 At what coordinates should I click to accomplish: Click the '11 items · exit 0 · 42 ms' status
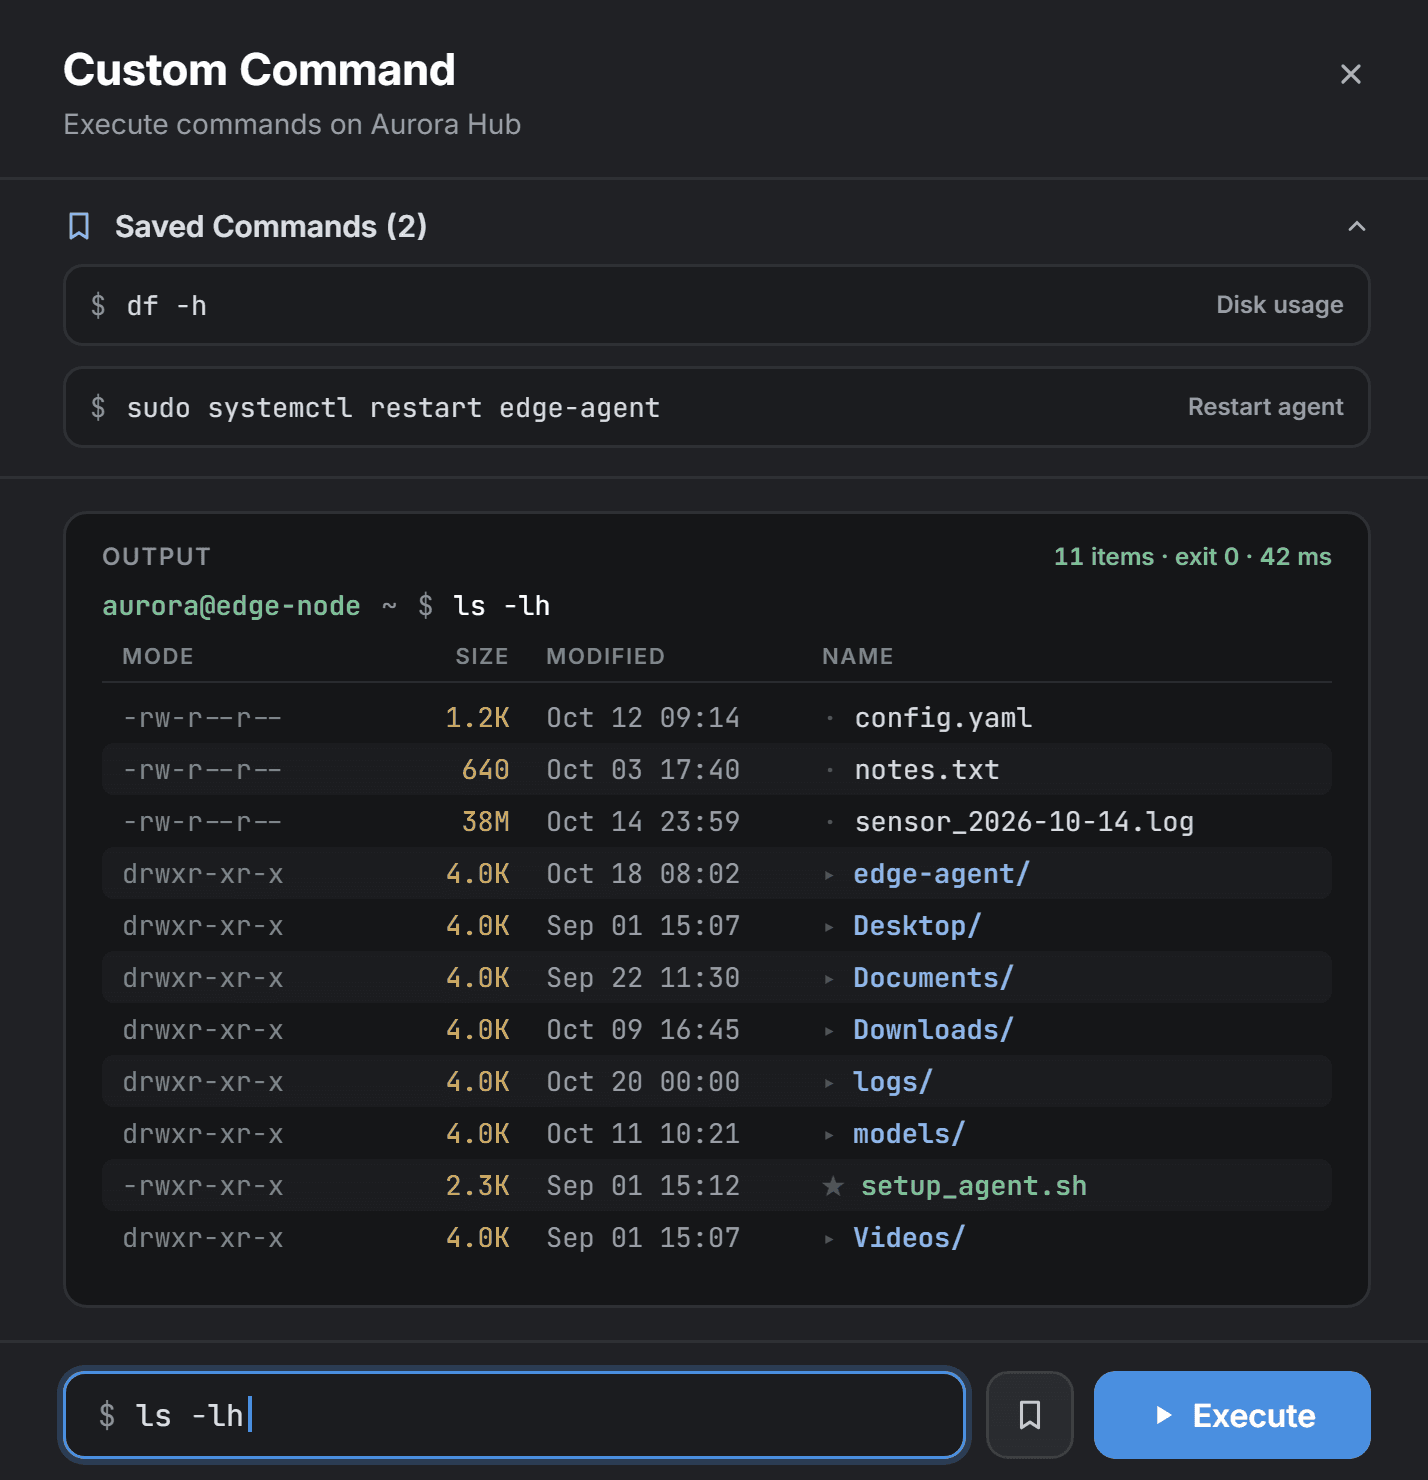(1192, 556)
